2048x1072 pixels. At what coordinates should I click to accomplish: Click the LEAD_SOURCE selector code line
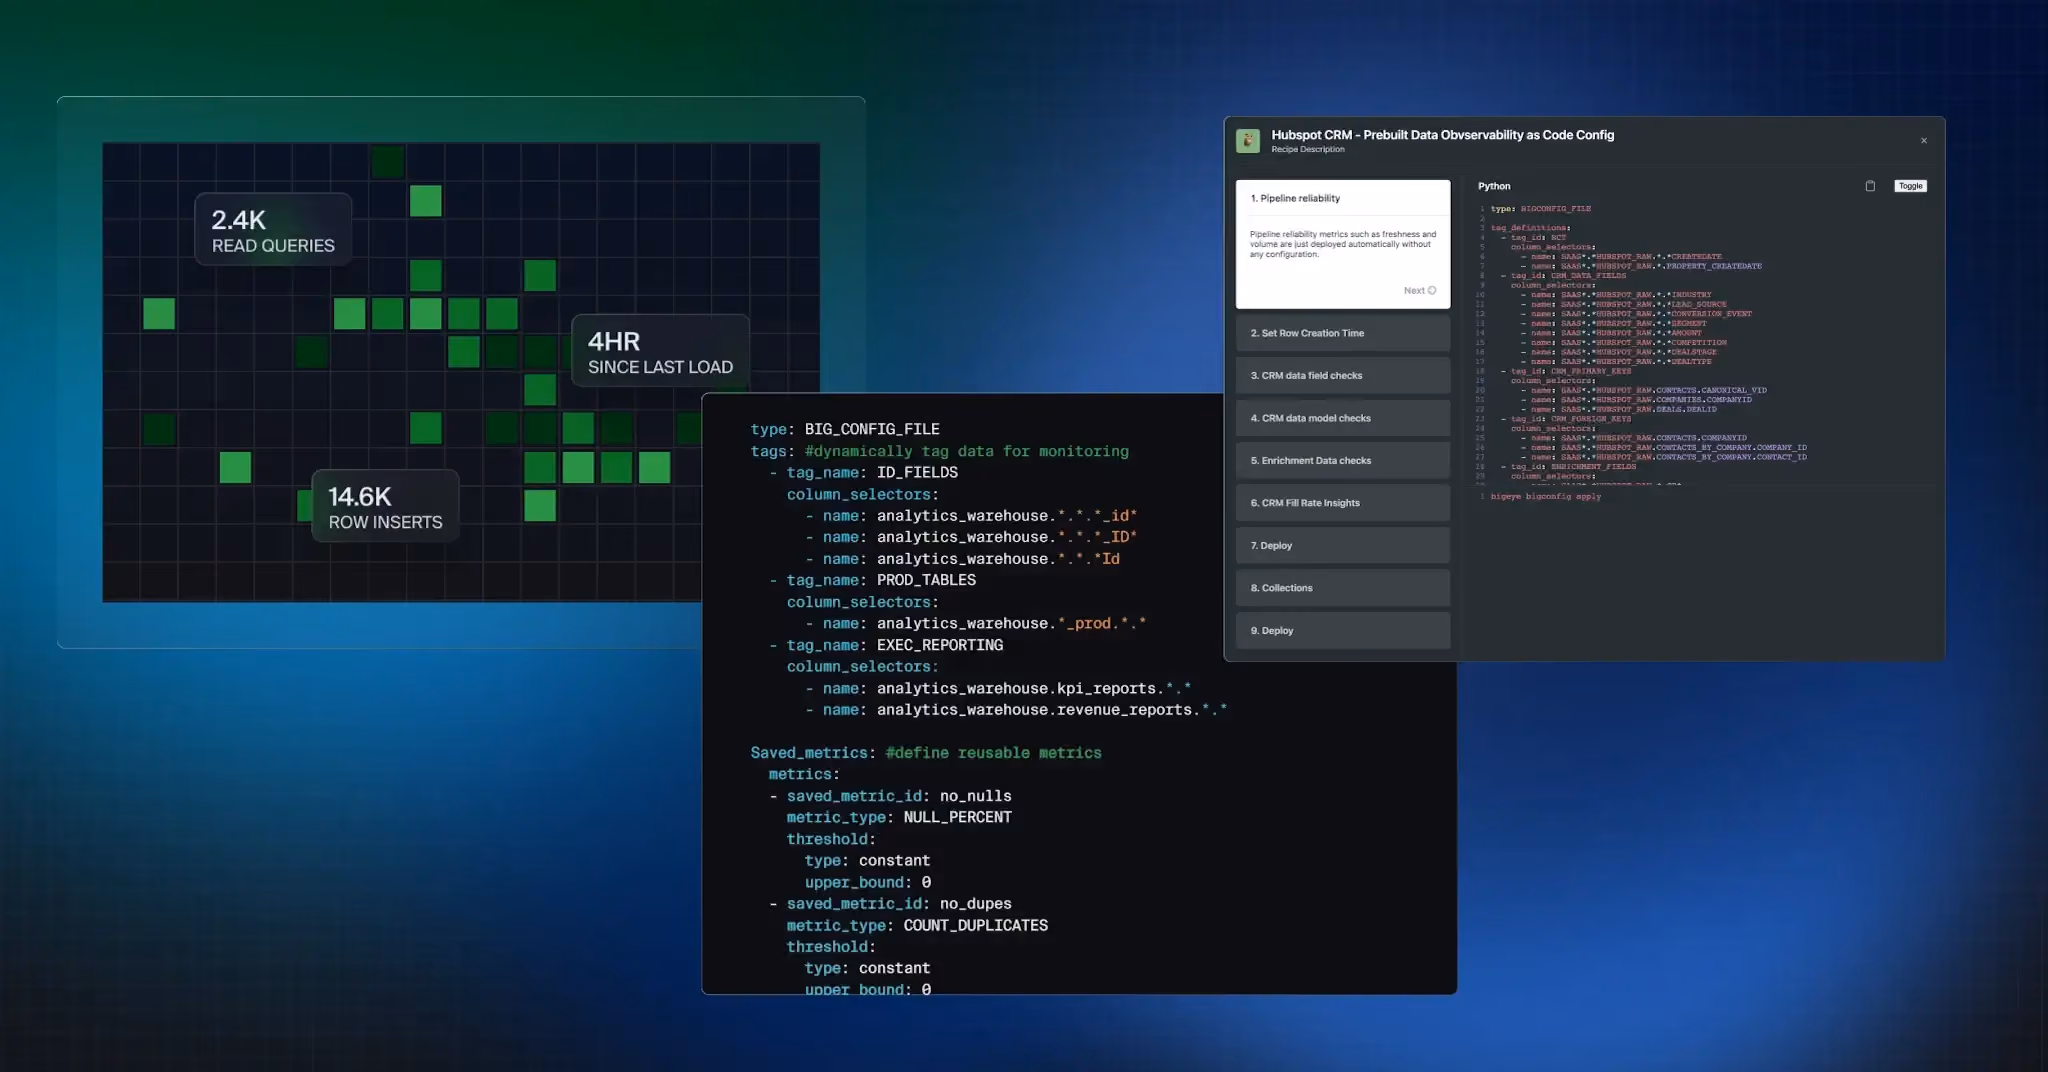(x=1624, y=305)
